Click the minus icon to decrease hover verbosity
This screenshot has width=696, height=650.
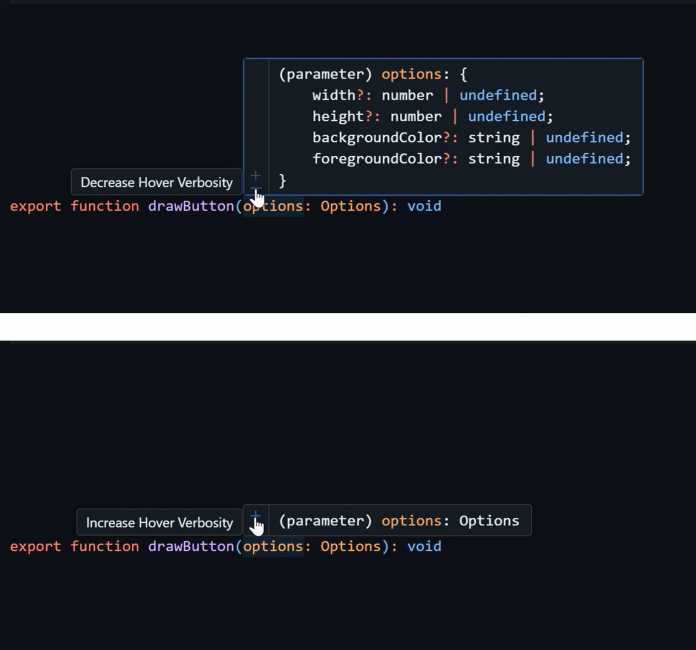point(255,190)
